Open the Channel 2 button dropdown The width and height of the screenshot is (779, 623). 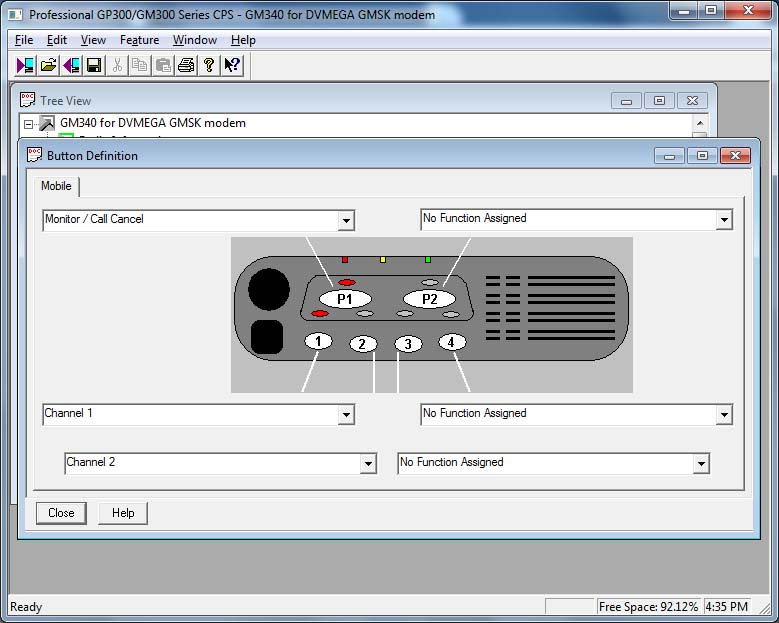point(368,464)
